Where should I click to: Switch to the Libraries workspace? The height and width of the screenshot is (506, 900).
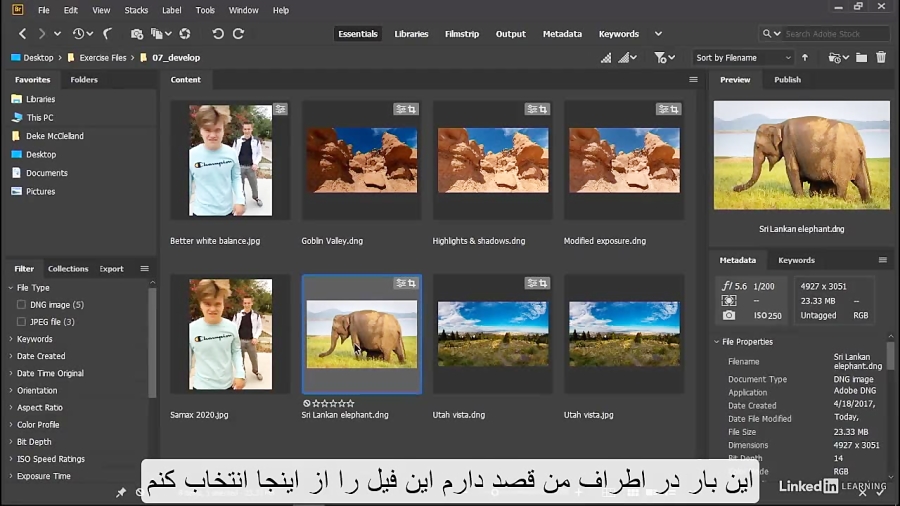click(411, 34)
